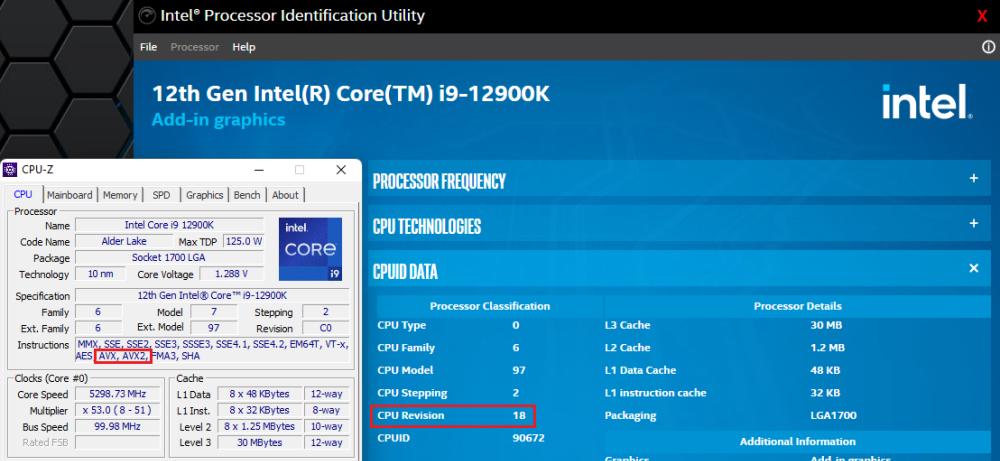Close the Intel Processor Identification Utility

coord(982,16)
